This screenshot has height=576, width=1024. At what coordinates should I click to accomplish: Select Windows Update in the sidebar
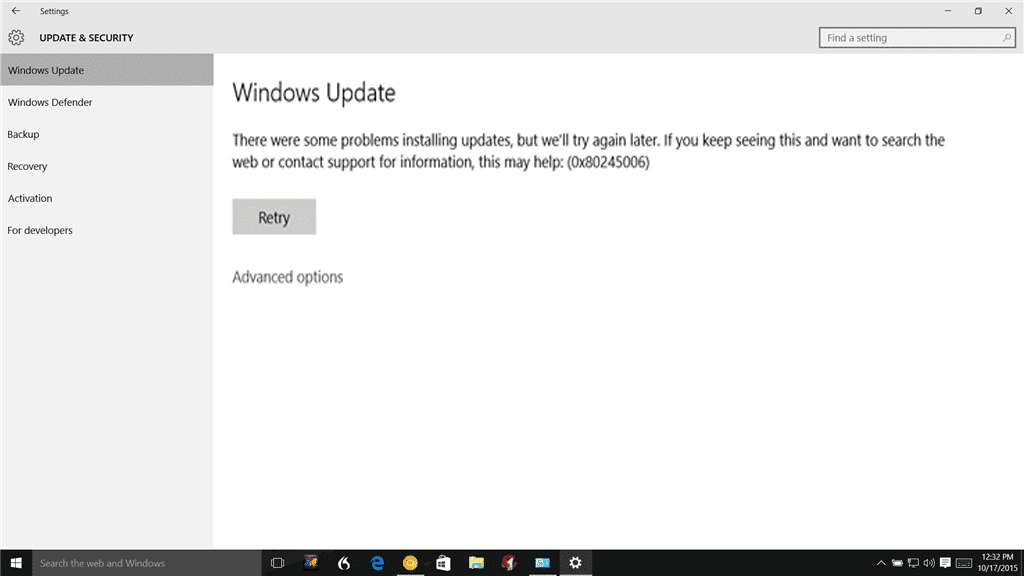[107, 70]
